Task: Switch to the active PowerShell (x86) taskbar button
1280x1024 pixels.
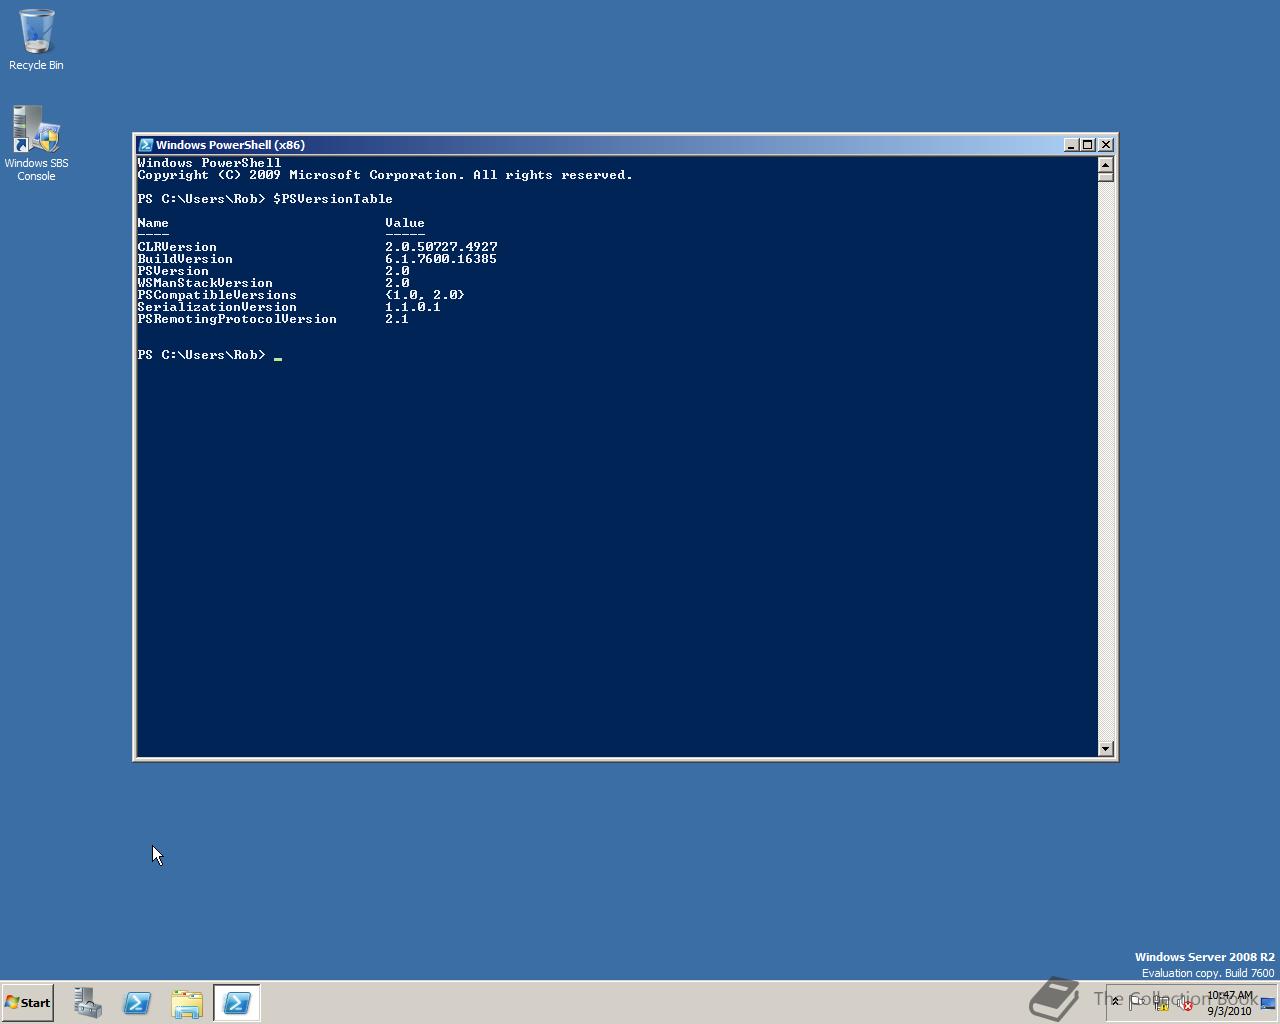Action: pyautogui.click(x=237, y=1003)
